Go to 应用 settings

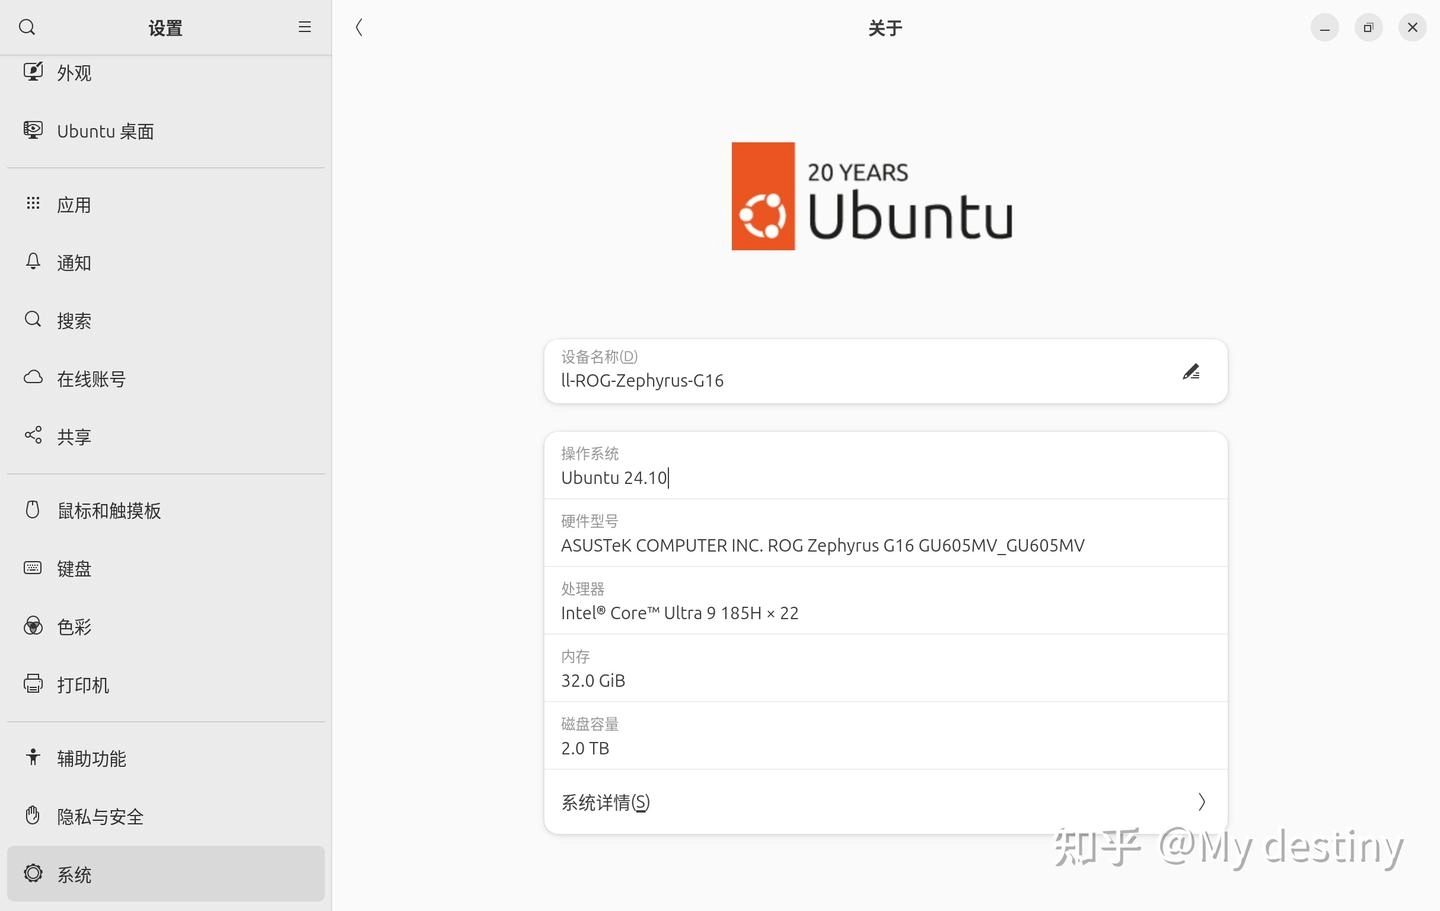coord(74,205)
